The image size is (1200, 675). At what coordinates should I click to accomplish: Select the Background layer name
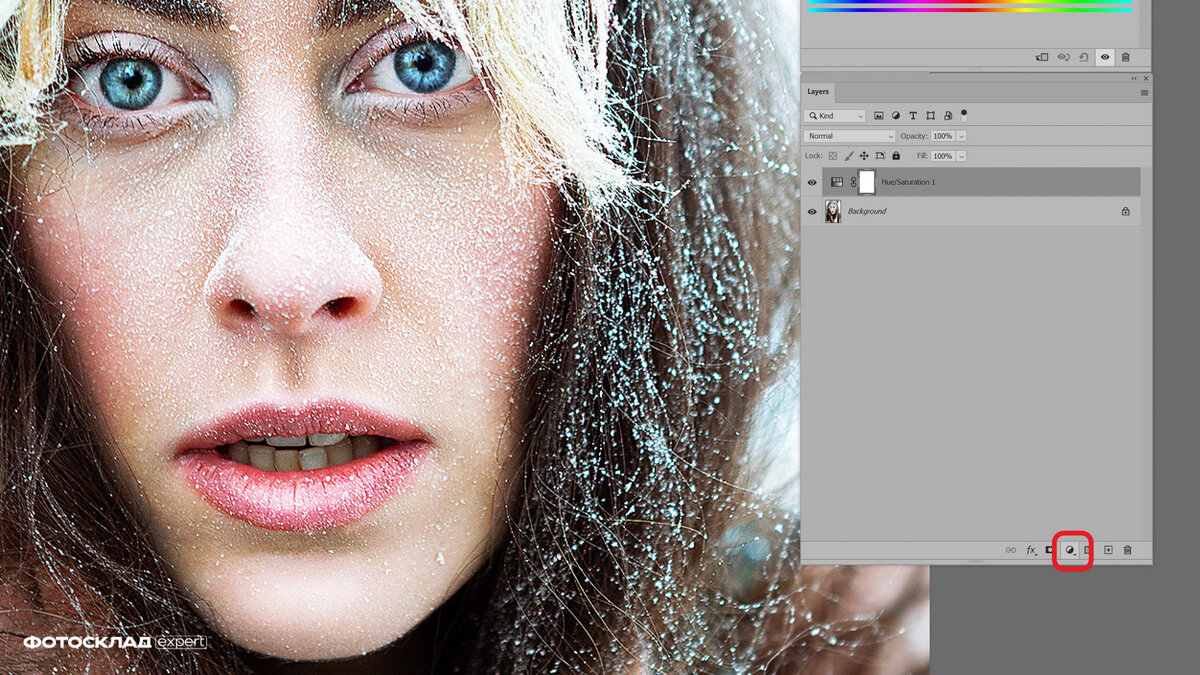(867, 212)
